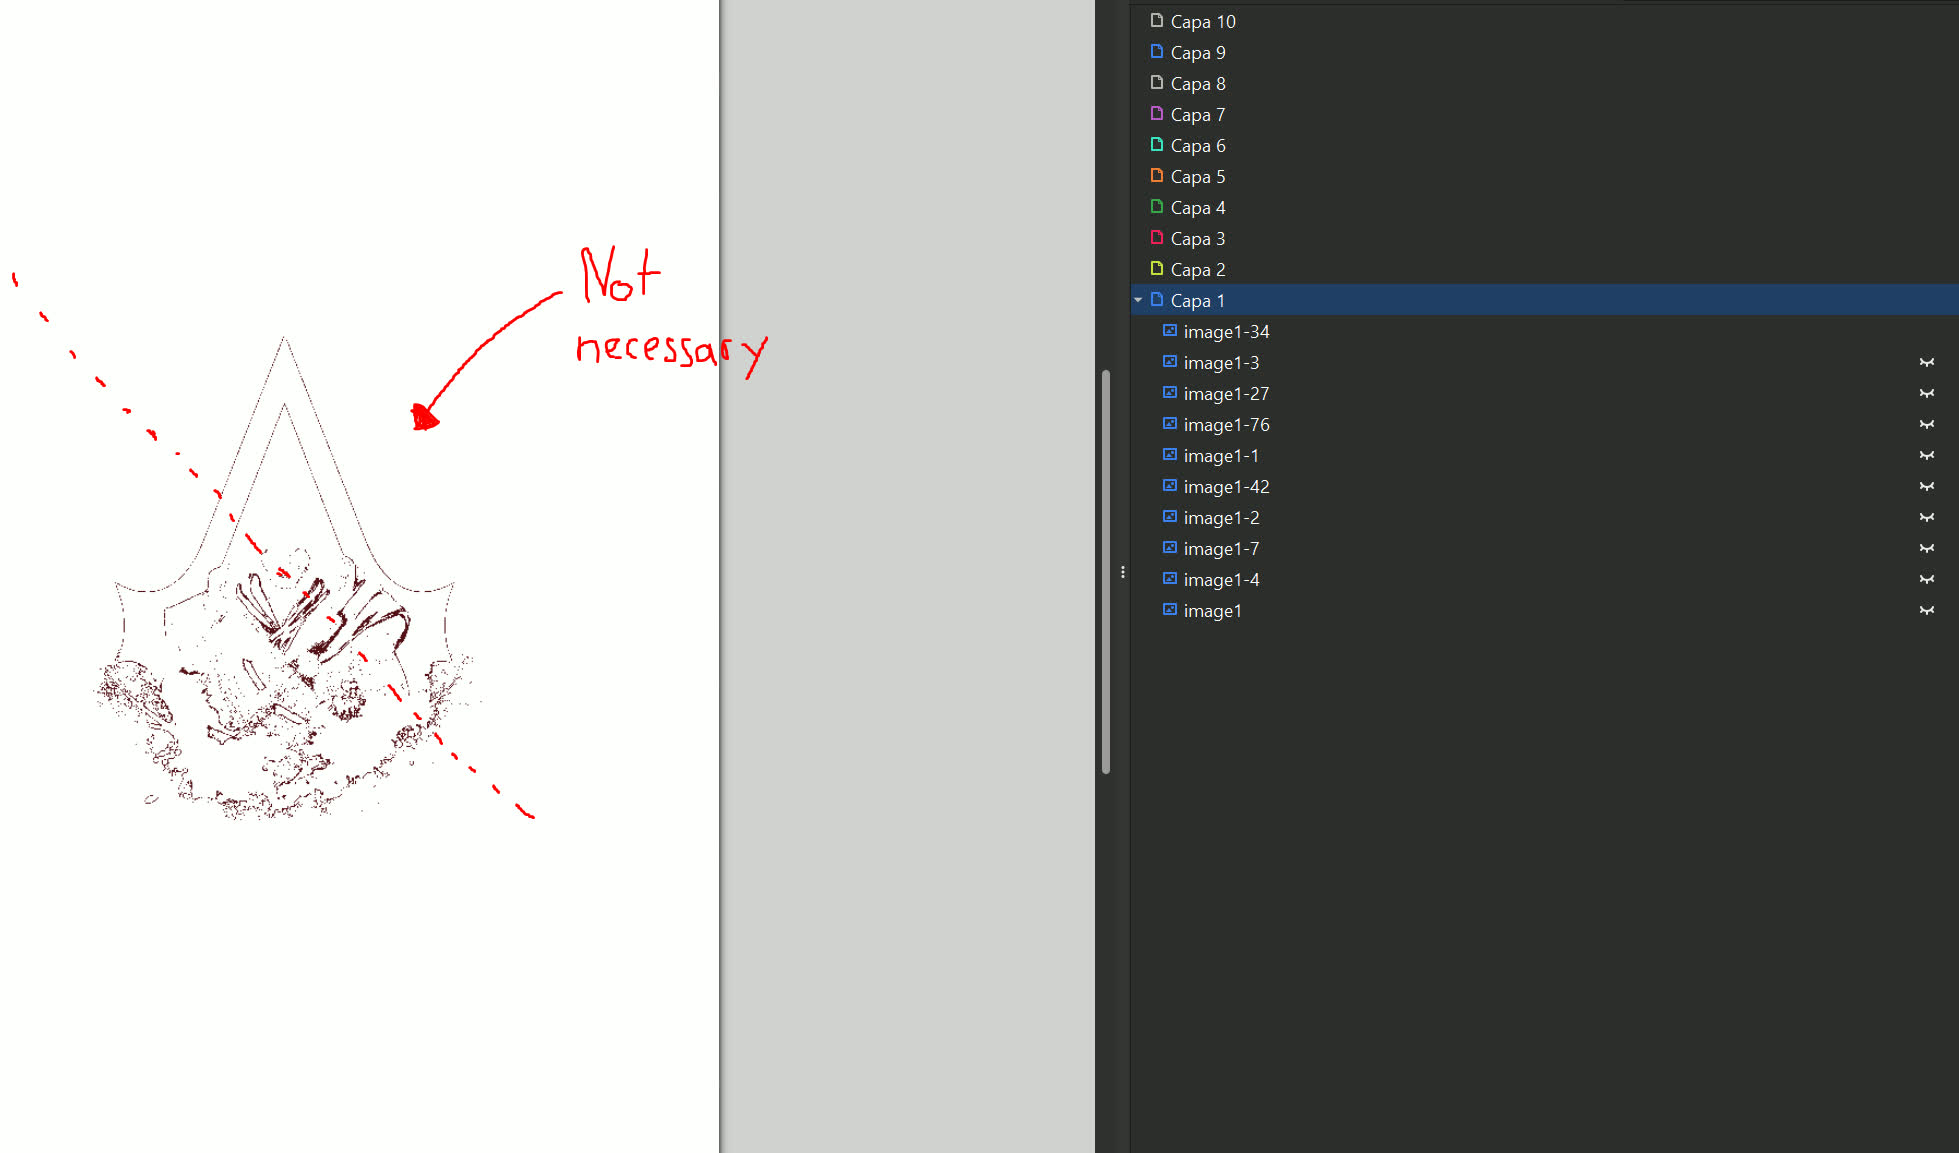The image size is (1959, 1153).
Task: Click the image1-76 object icon
Action: (1170, 423)
